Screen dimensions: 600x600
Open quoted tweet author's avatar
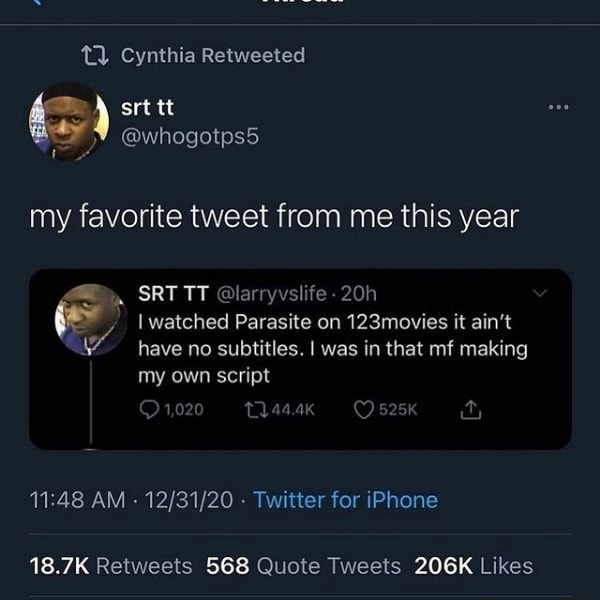[91, 320]
